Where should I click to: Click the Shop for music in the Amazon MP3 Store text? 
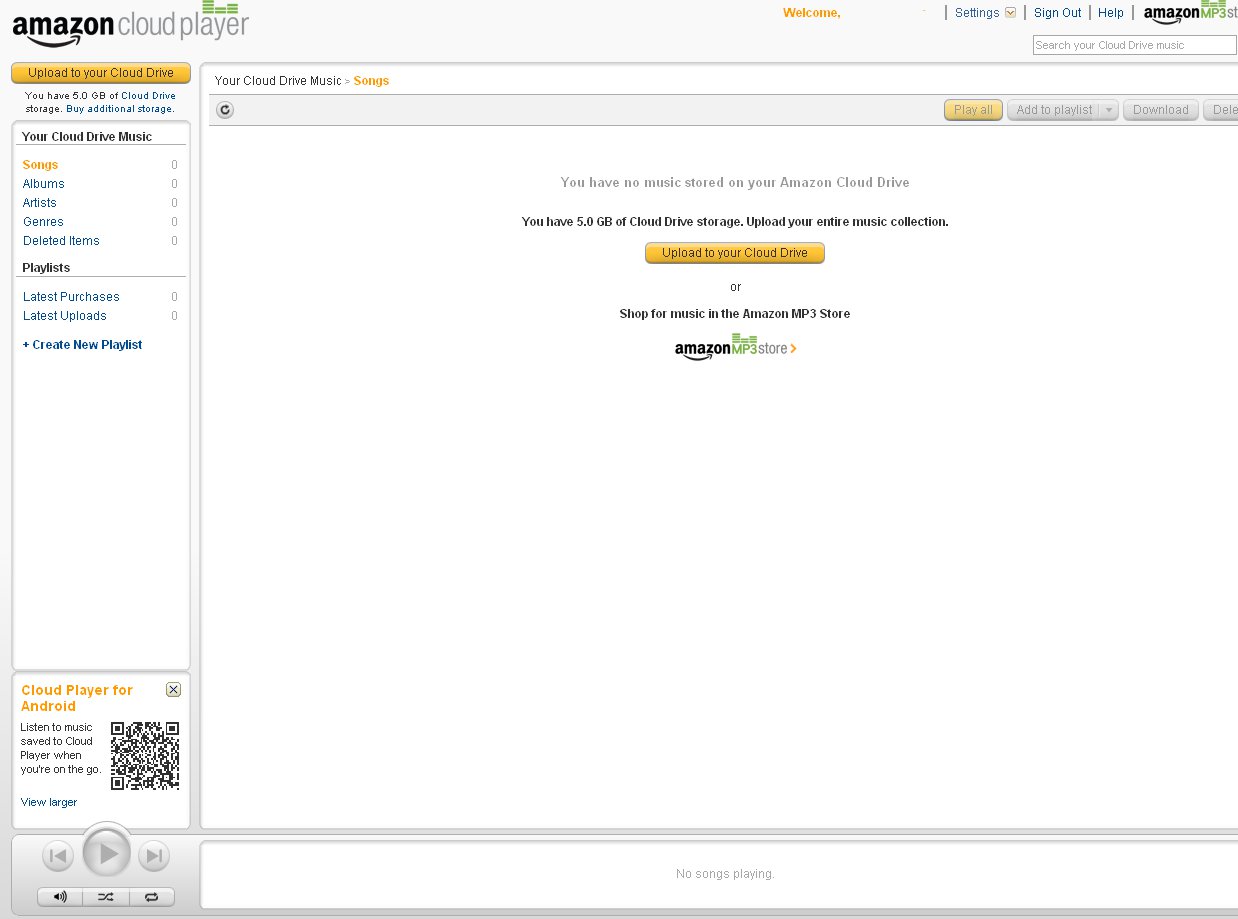(735, 314)
